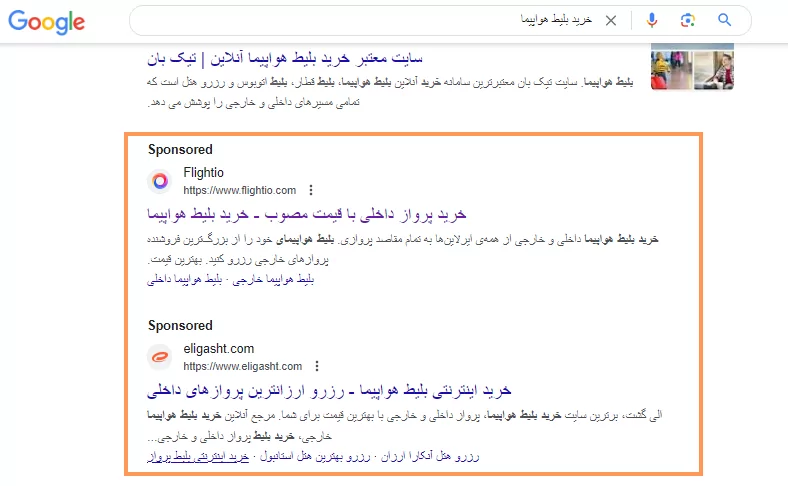Clear the search query with the X icon
This screenshot has width=788, height=486.
point(611,21)
